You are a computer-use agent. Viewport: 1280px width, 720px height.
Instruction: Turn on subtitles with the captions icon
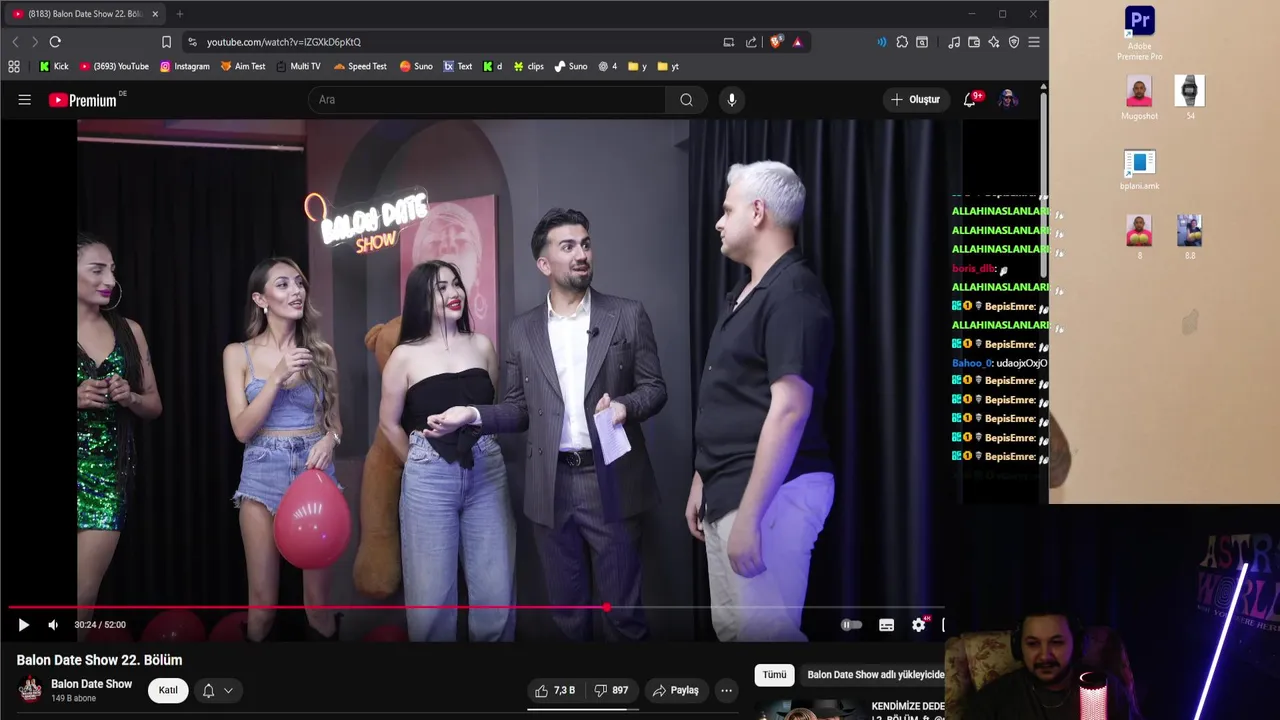coord(886,625)
